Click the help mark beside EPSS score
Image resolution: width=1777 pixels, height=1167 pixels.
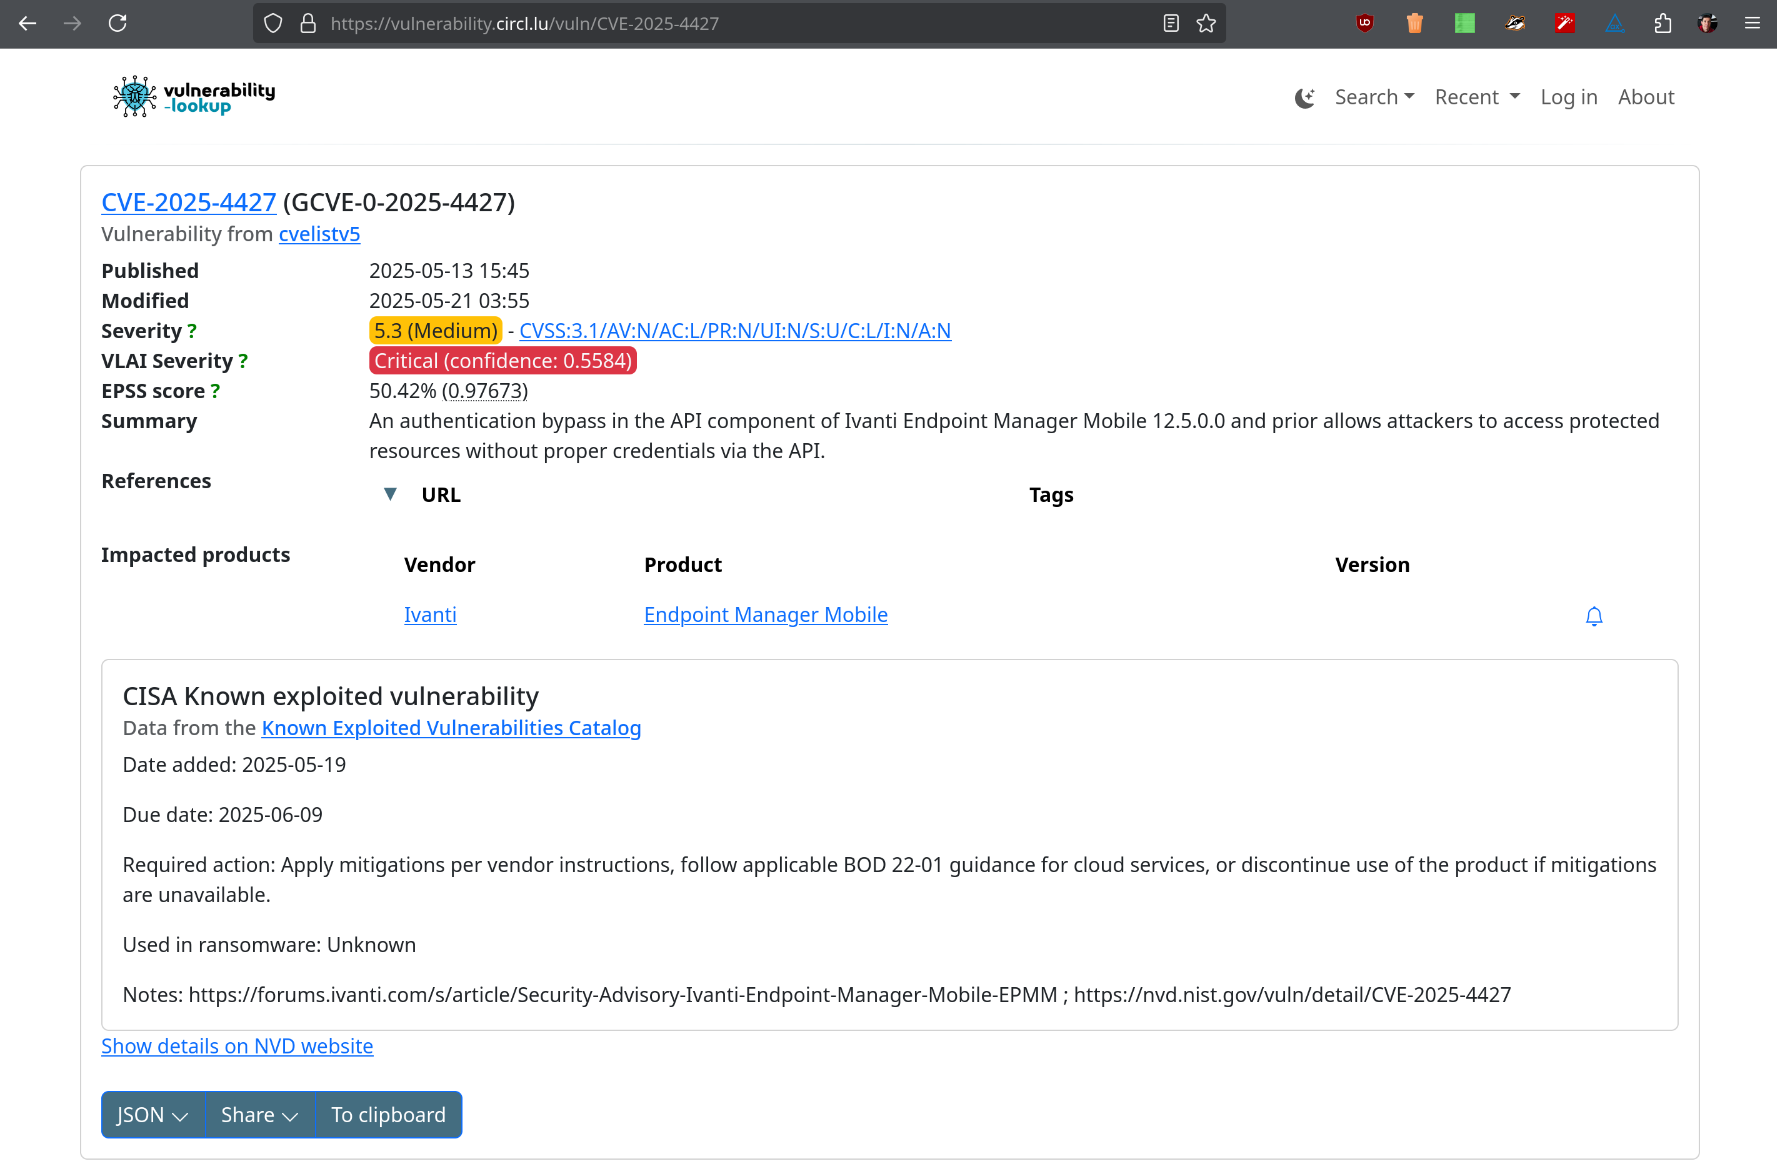click(x=215, y=391)
